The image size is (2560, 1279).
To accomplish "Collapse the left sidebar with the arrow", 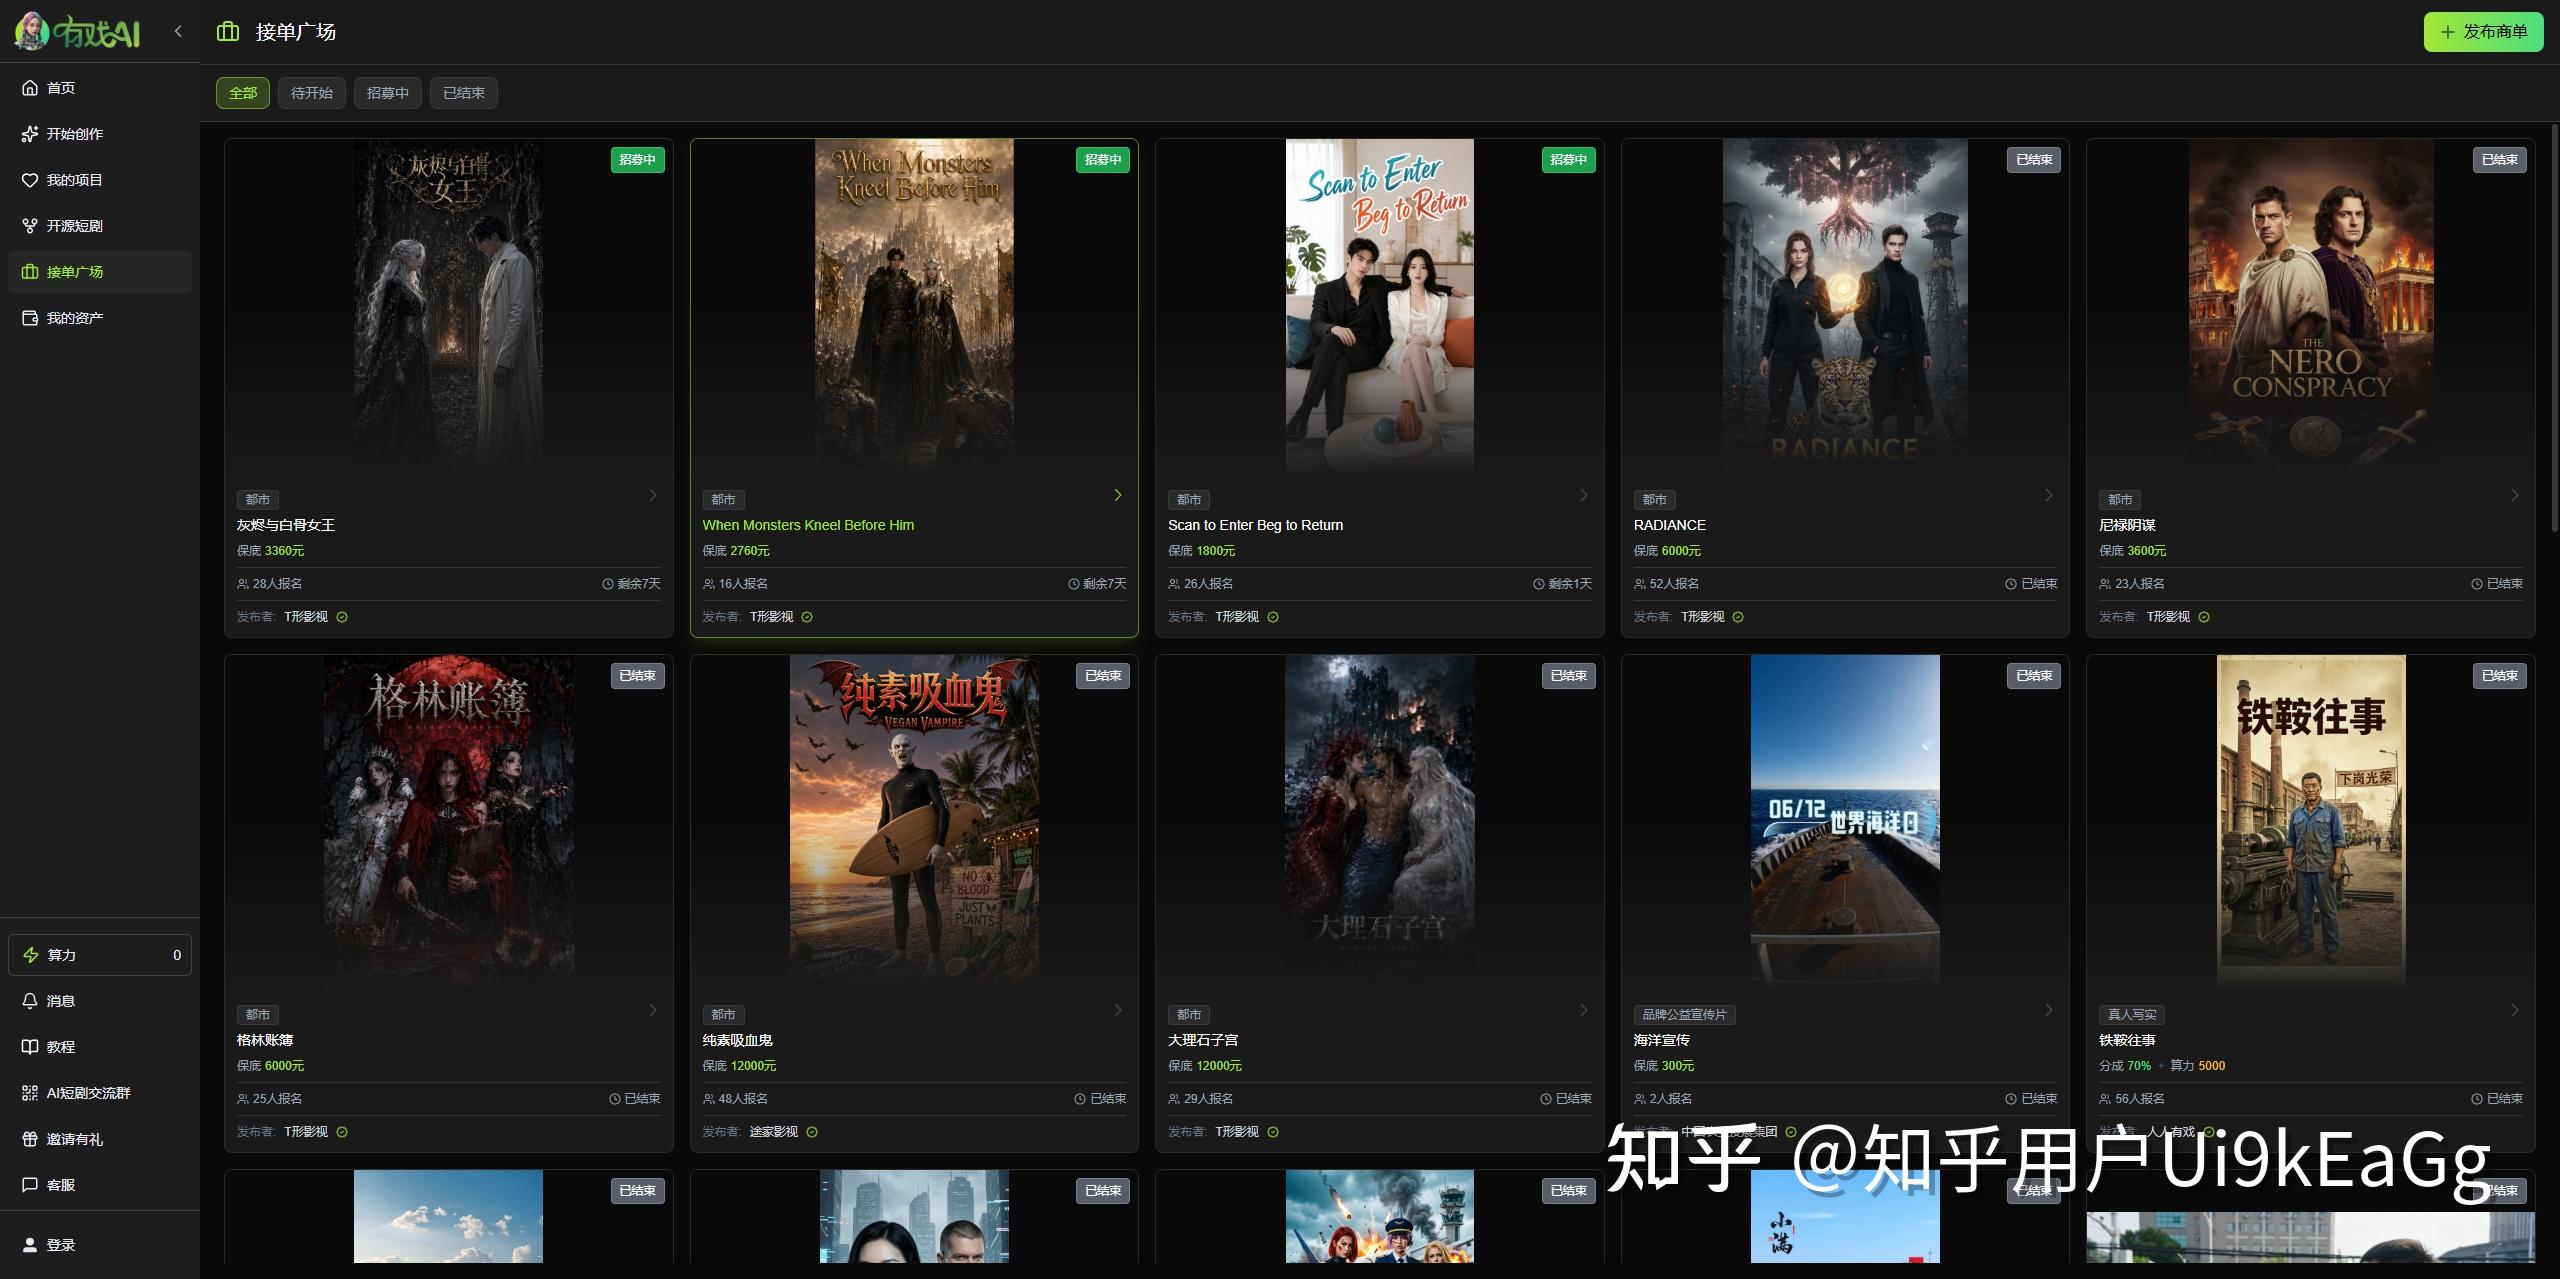I will click(x=178, y=31).
